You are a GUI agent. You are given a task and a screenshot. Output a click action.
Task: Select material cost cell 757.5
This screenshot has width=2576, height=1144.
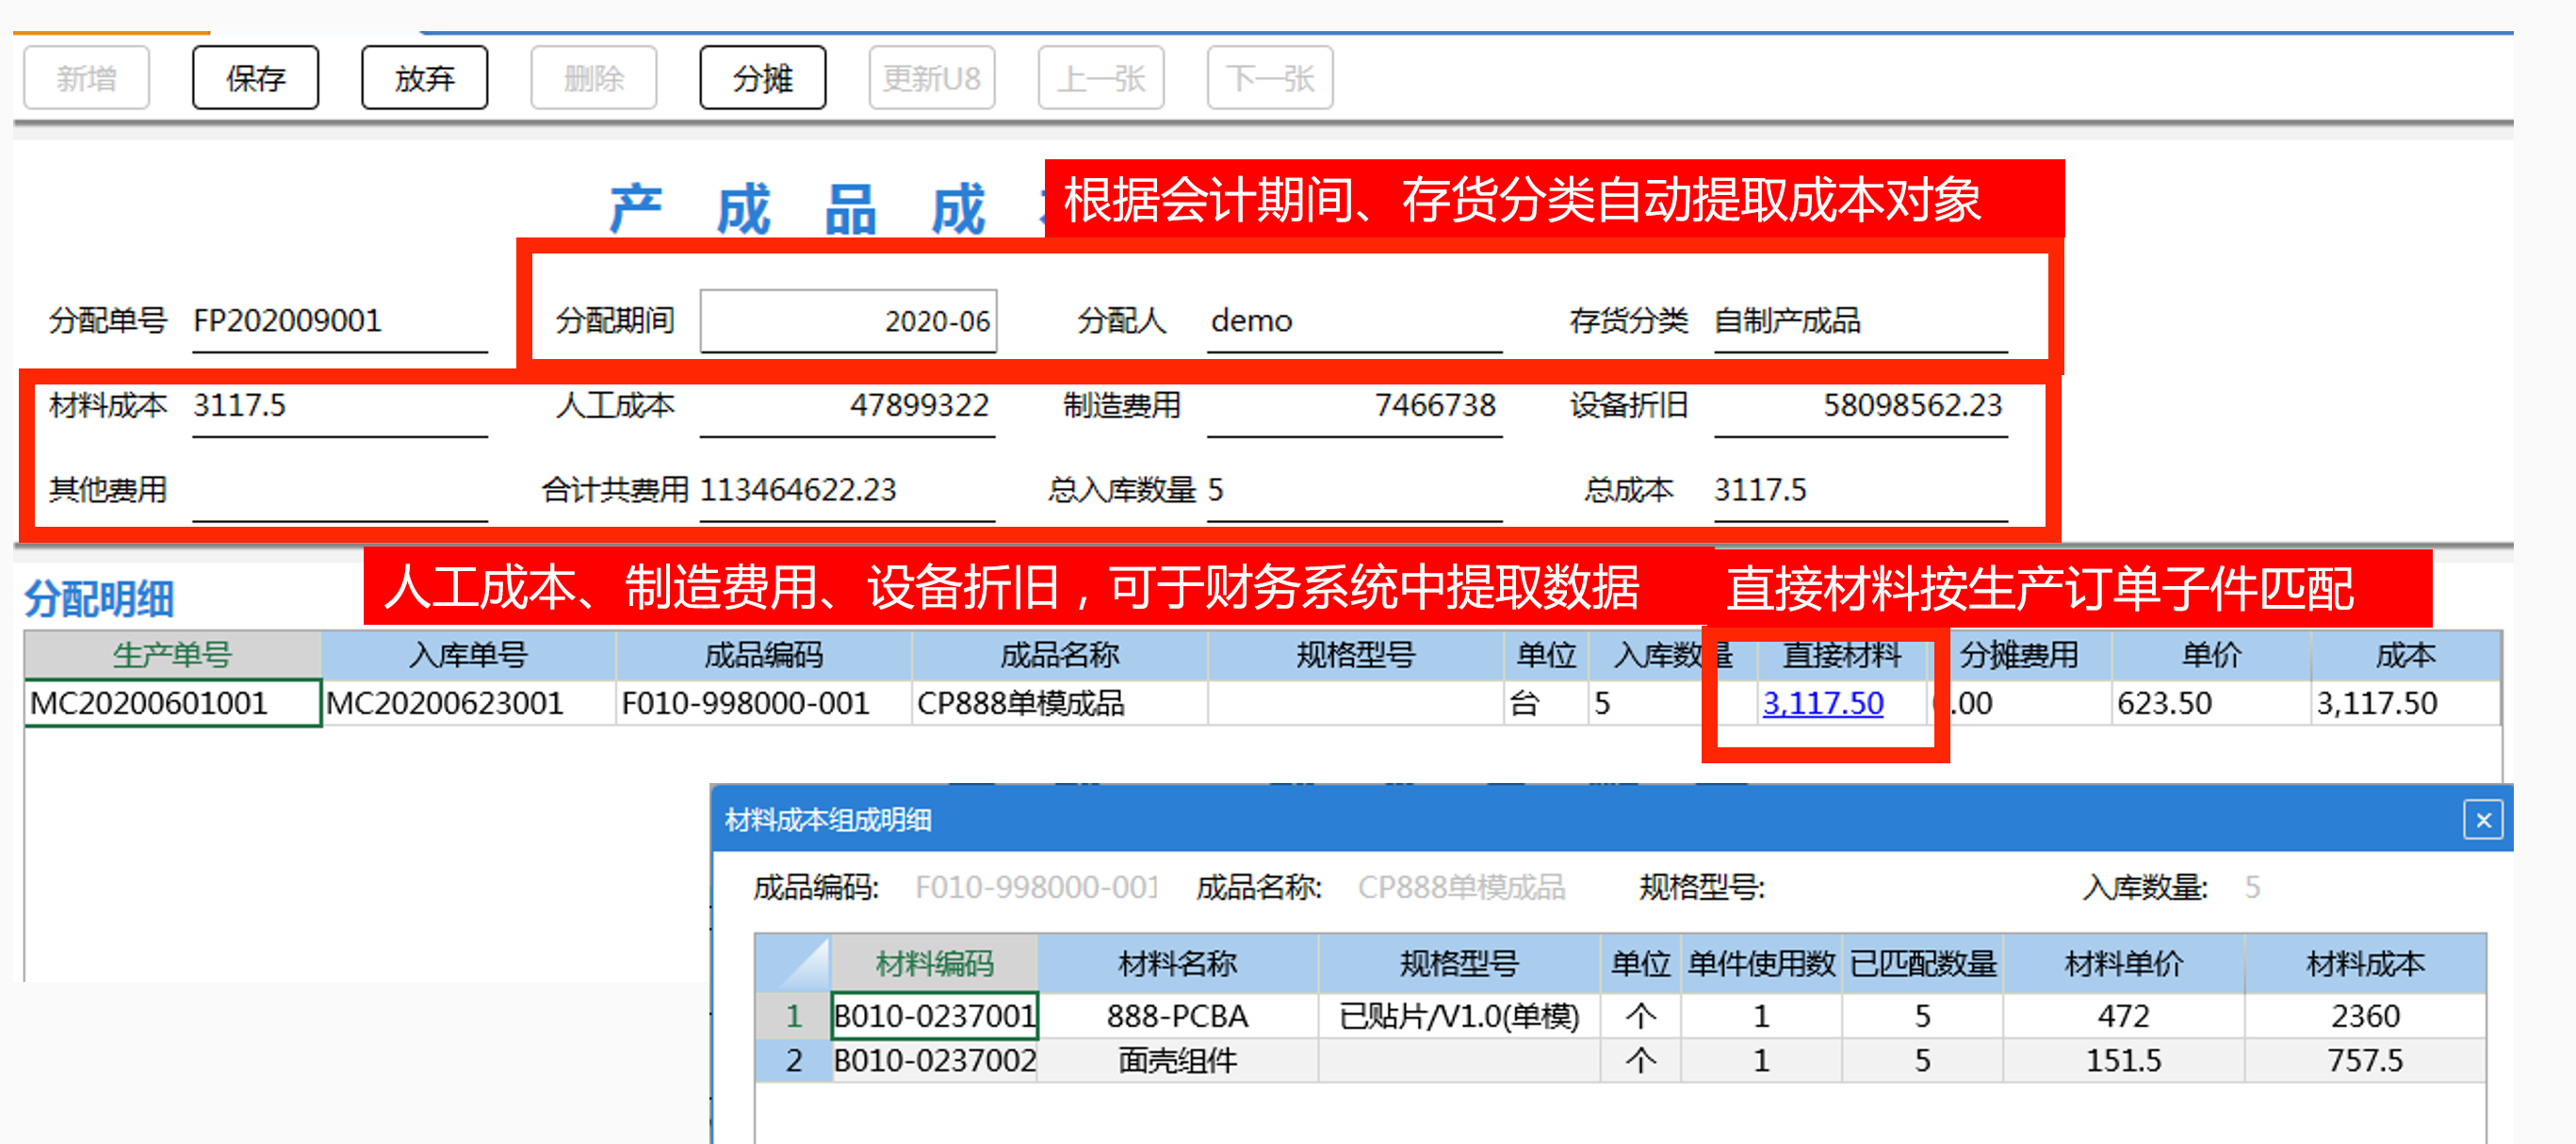(x=2365, y=1061)
